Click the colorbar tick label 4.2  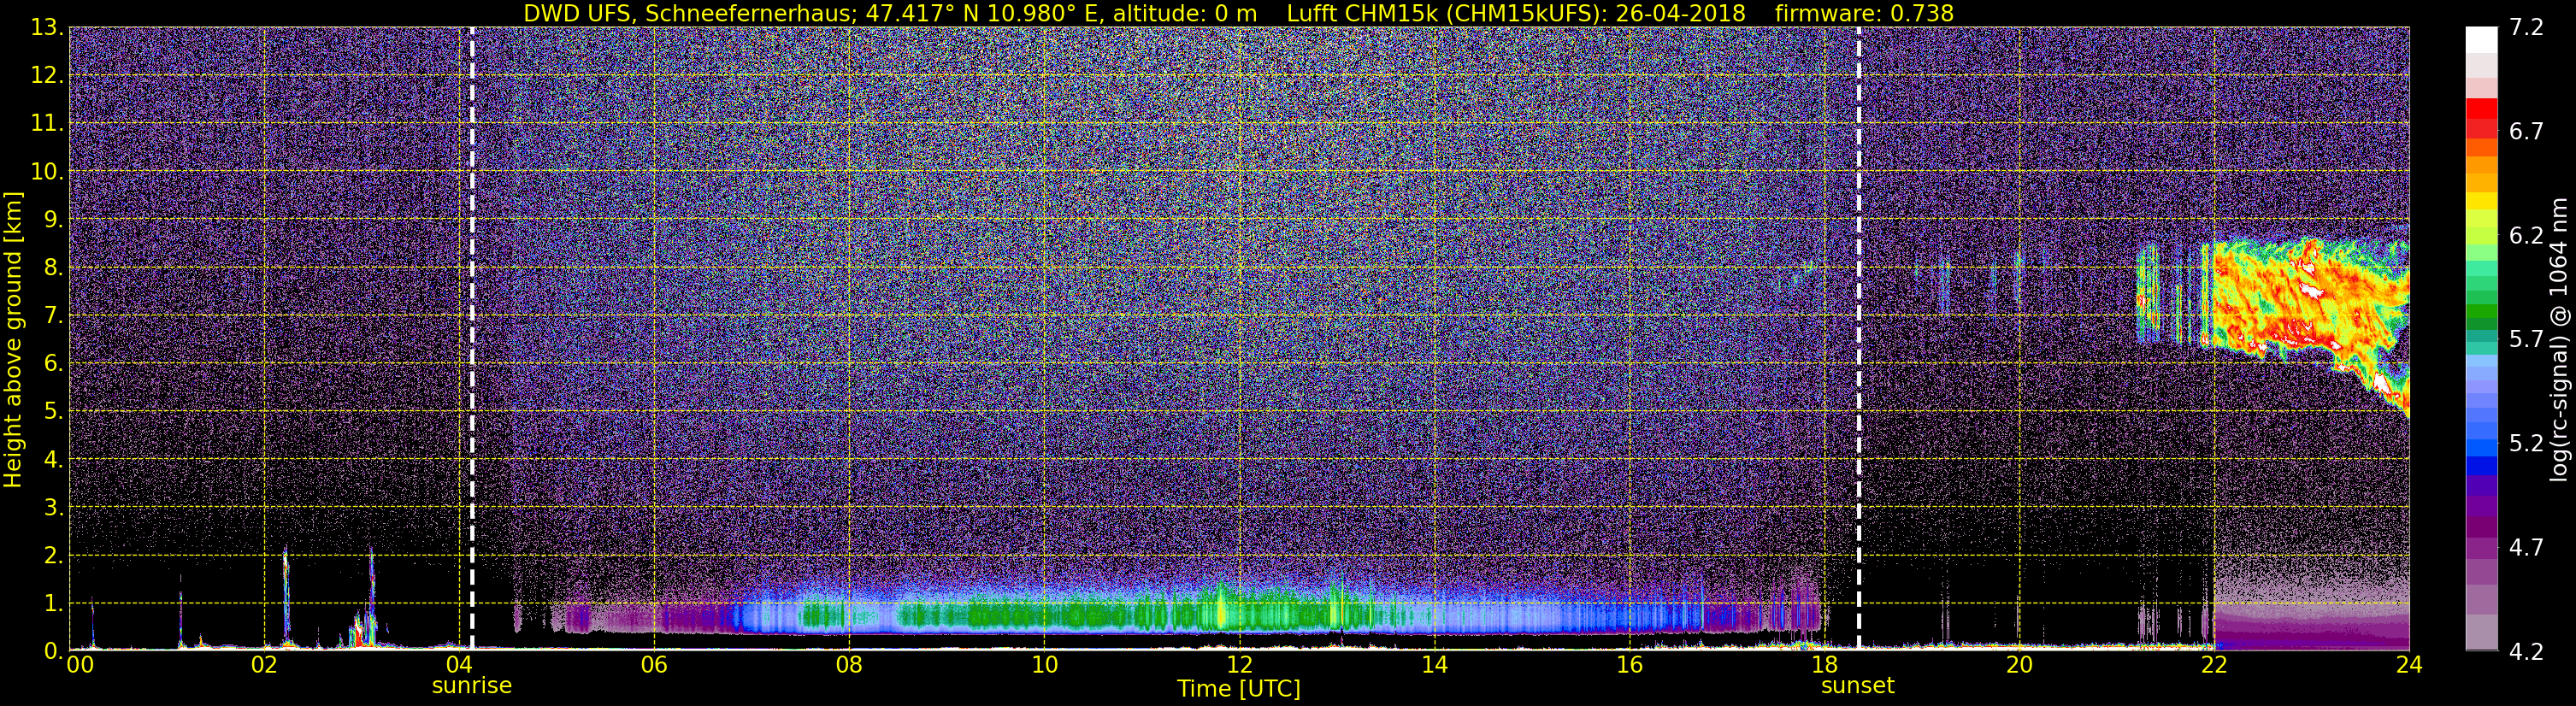tap(2526, 652)
